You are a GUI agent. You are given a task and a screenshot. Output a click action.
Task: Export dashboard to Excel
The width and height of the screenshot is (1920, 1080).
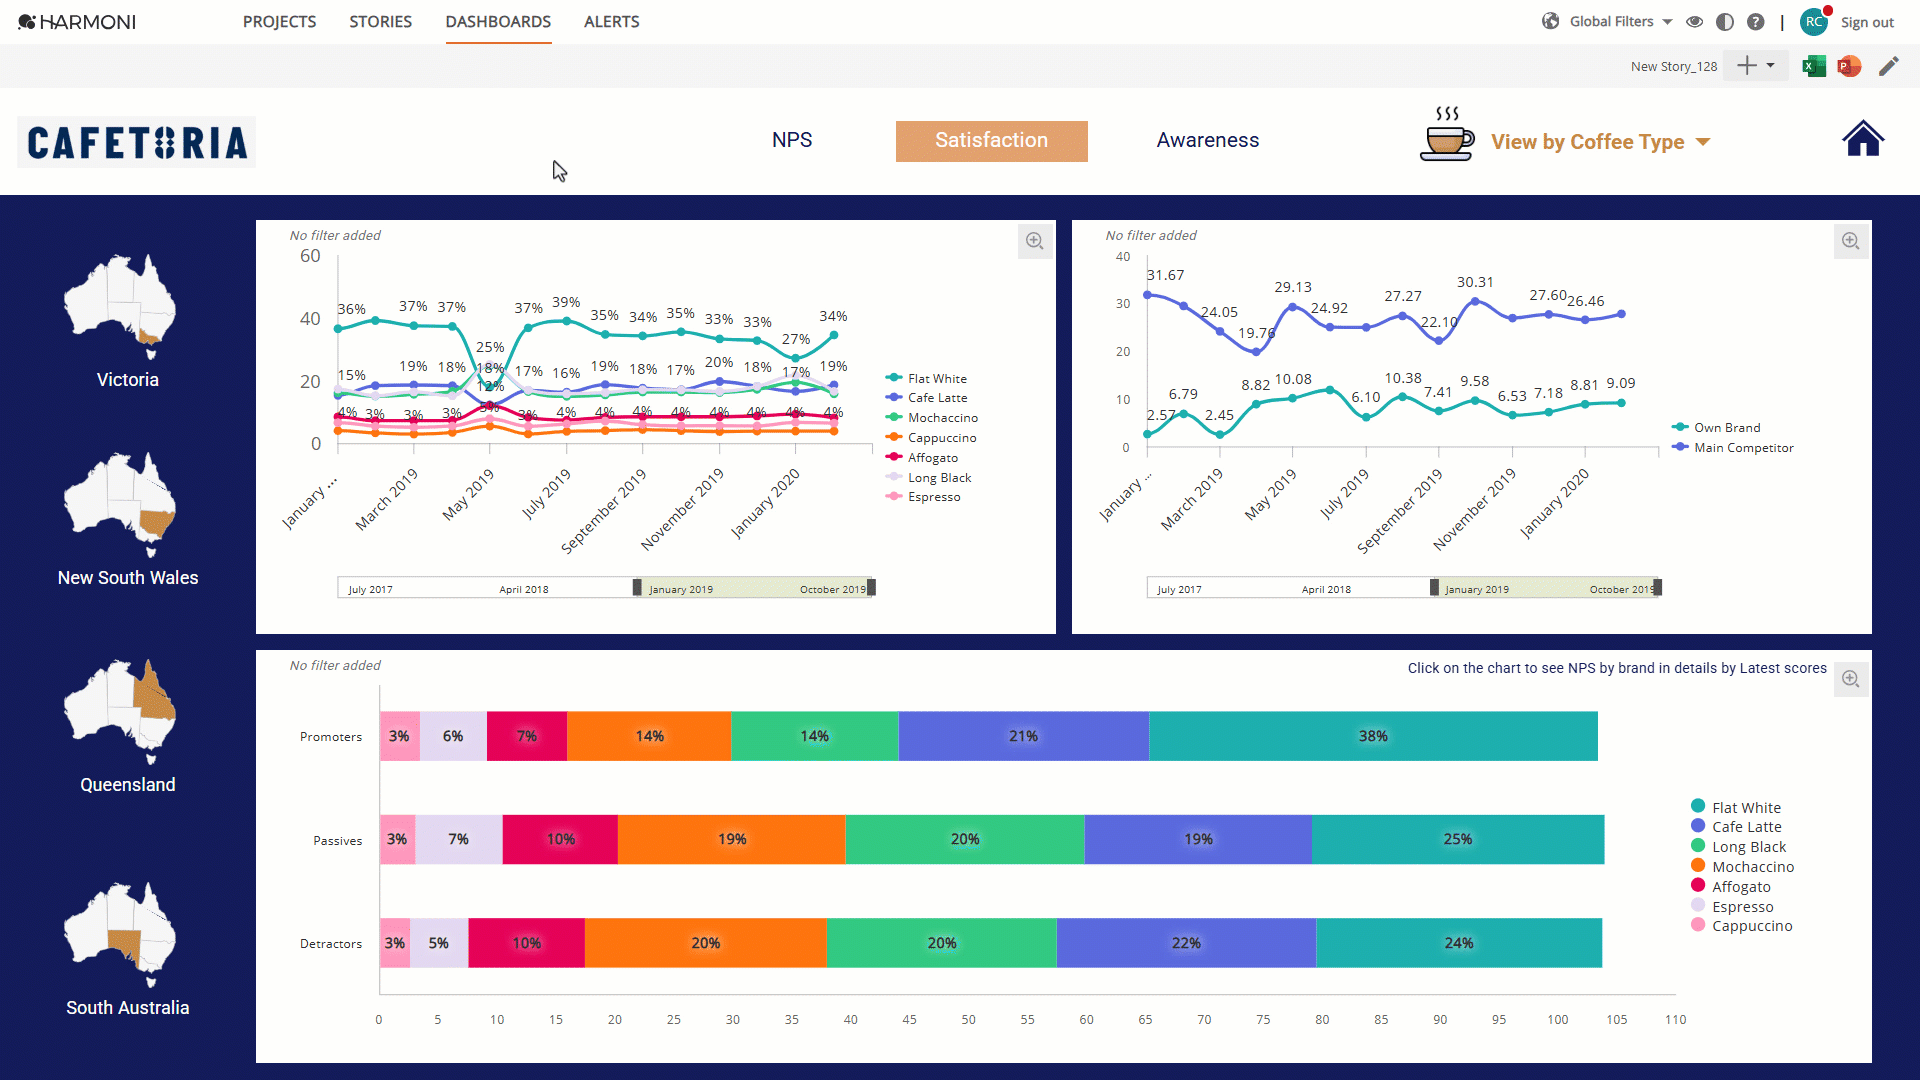point(1814,66)
